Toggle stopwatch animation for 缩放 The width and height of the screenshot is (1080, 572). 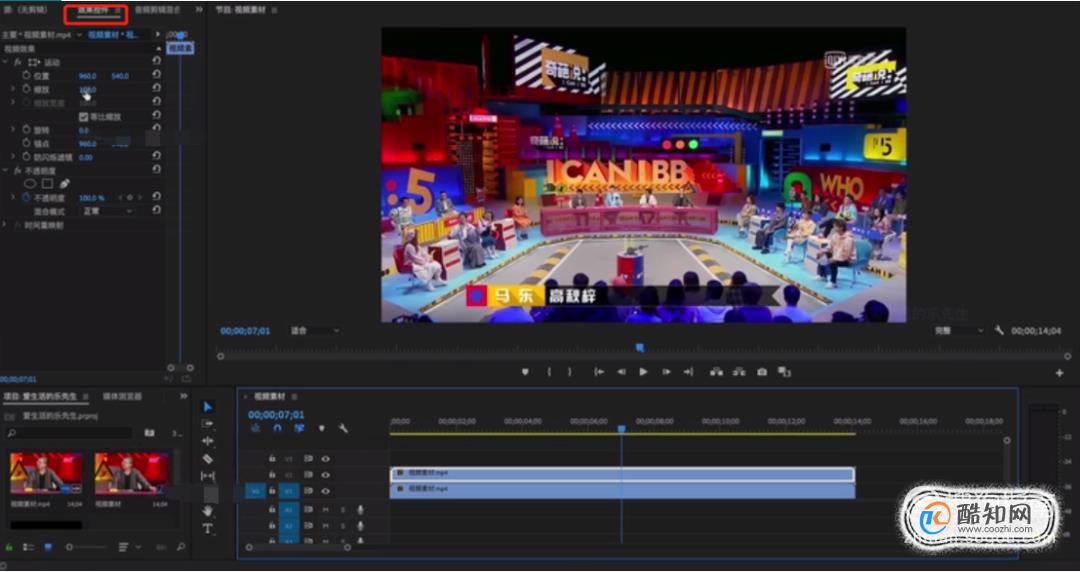[x=27, y=89]
